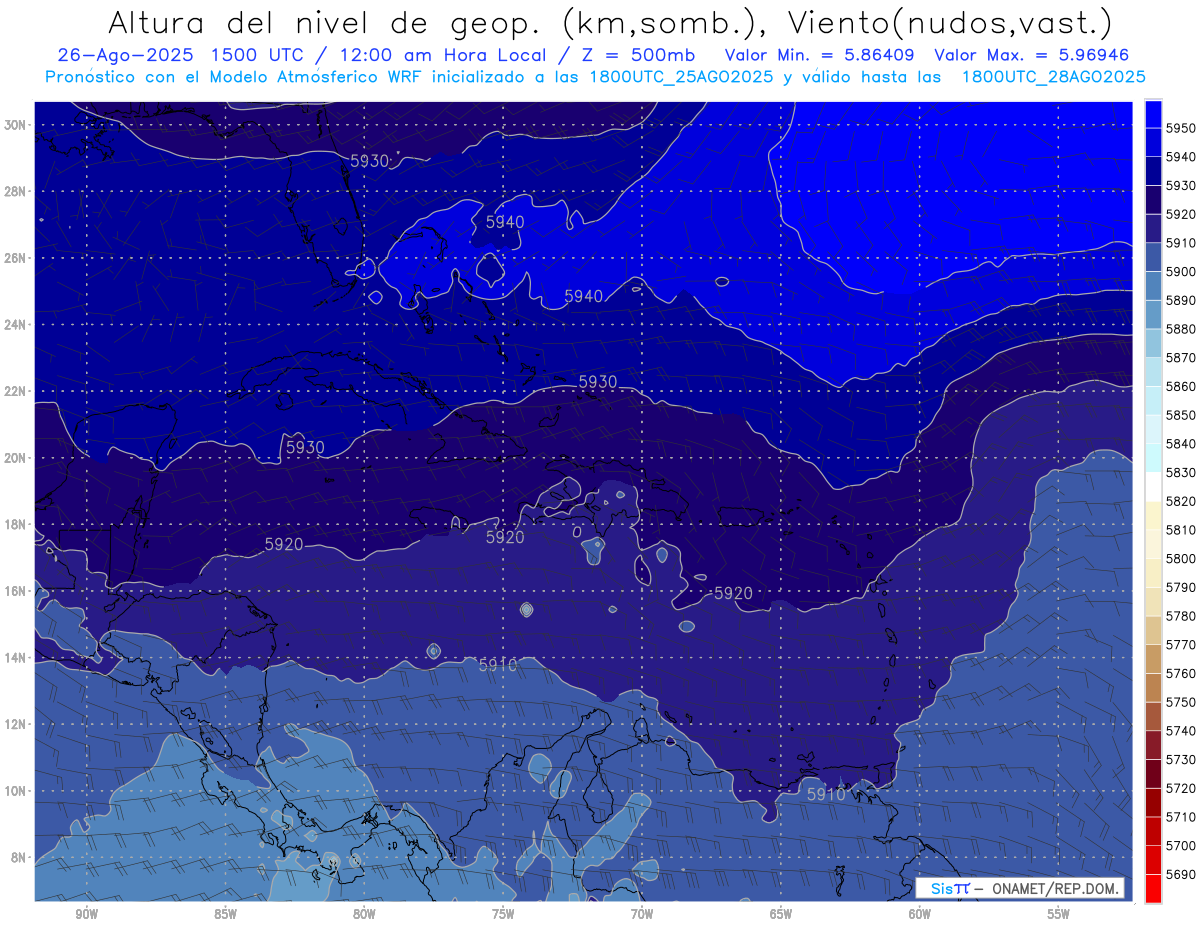Viewport: 1200px width, 927px height.
Task: Click the bright red swatch below 5690
Action: coord(1153,888)
